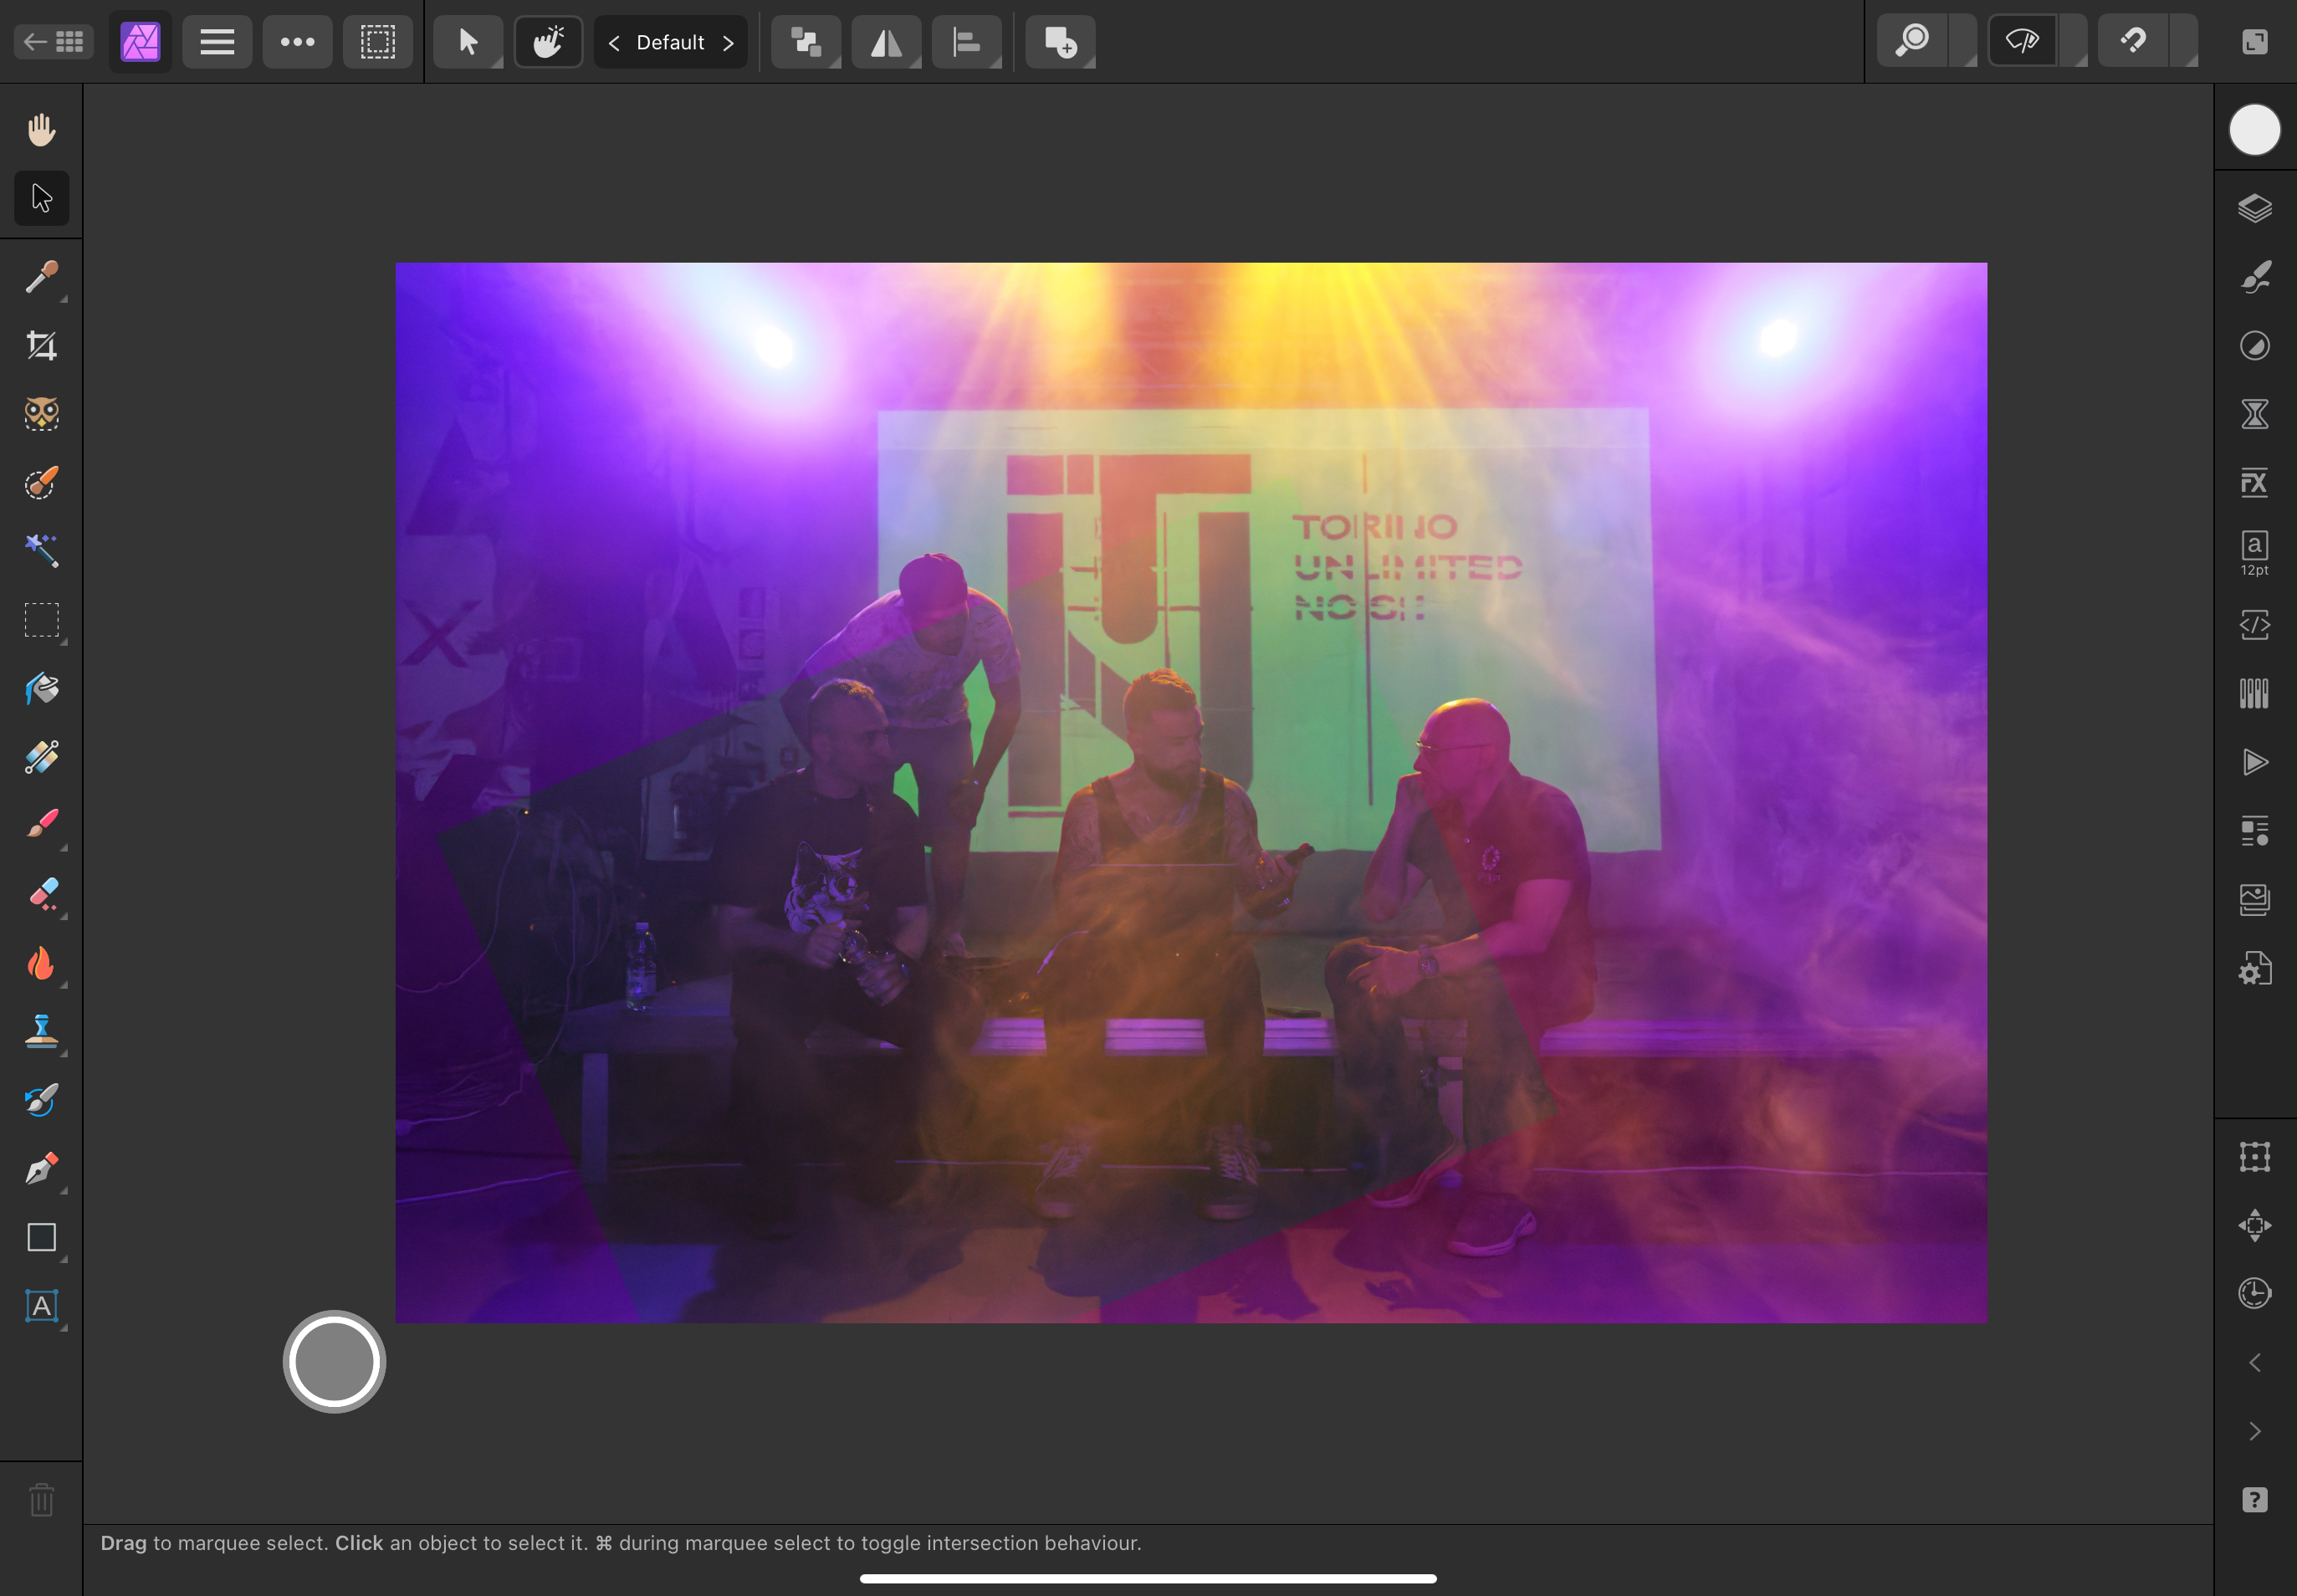Select the Pen tool

point(41,1169)
